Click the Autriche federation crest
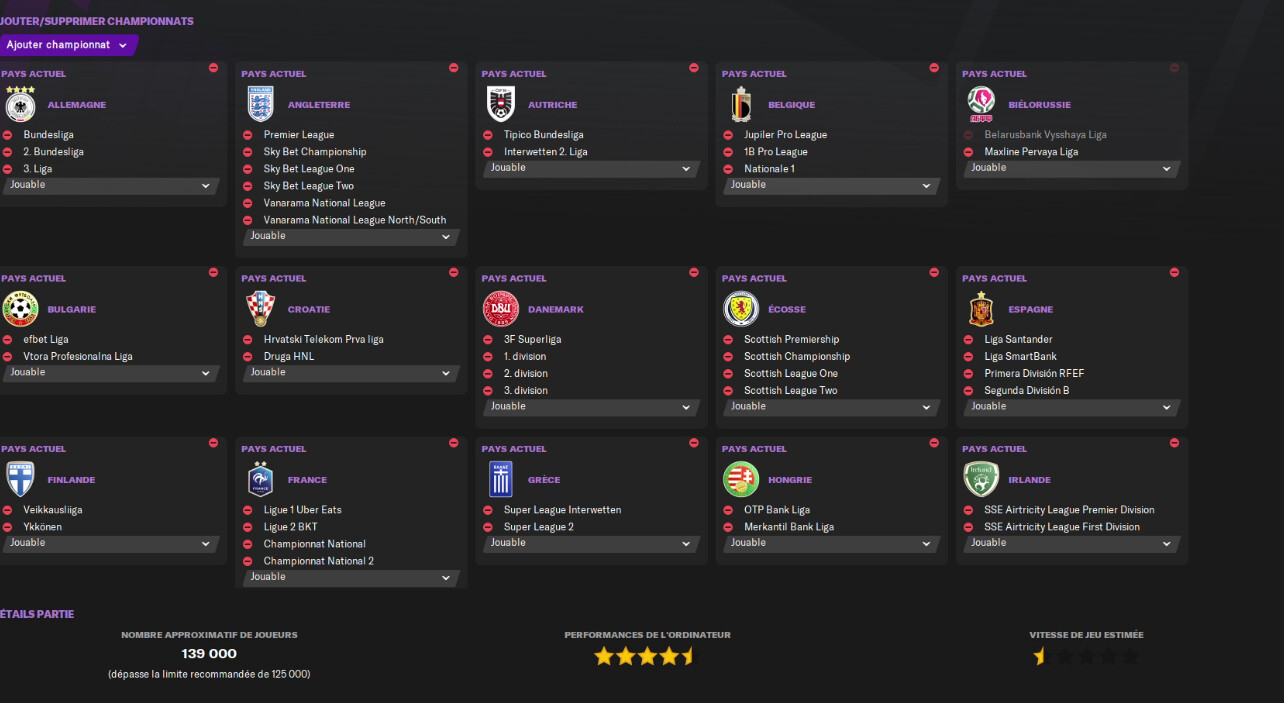Image resolution: width=1284 pixels, height=703 pixels. [501, 104]
